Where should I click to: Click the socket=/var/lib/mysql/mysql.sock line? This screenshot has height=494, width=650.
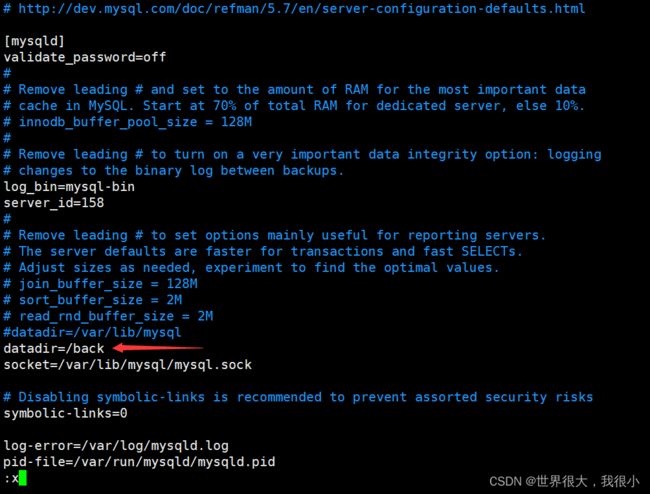coord(128,365)
